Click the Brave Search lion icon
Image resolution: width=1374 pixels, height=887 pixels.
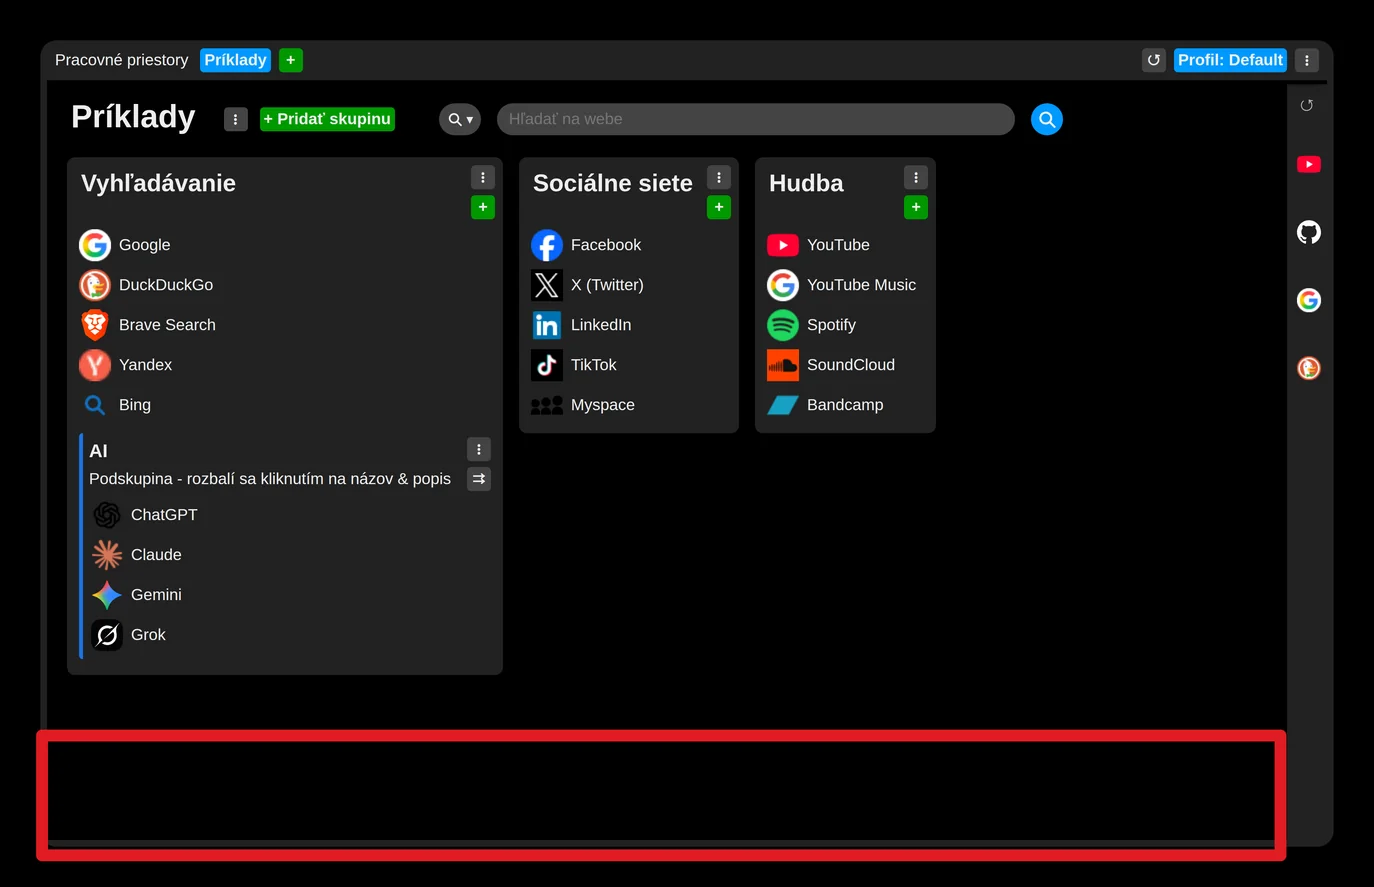tap(95, 325)
